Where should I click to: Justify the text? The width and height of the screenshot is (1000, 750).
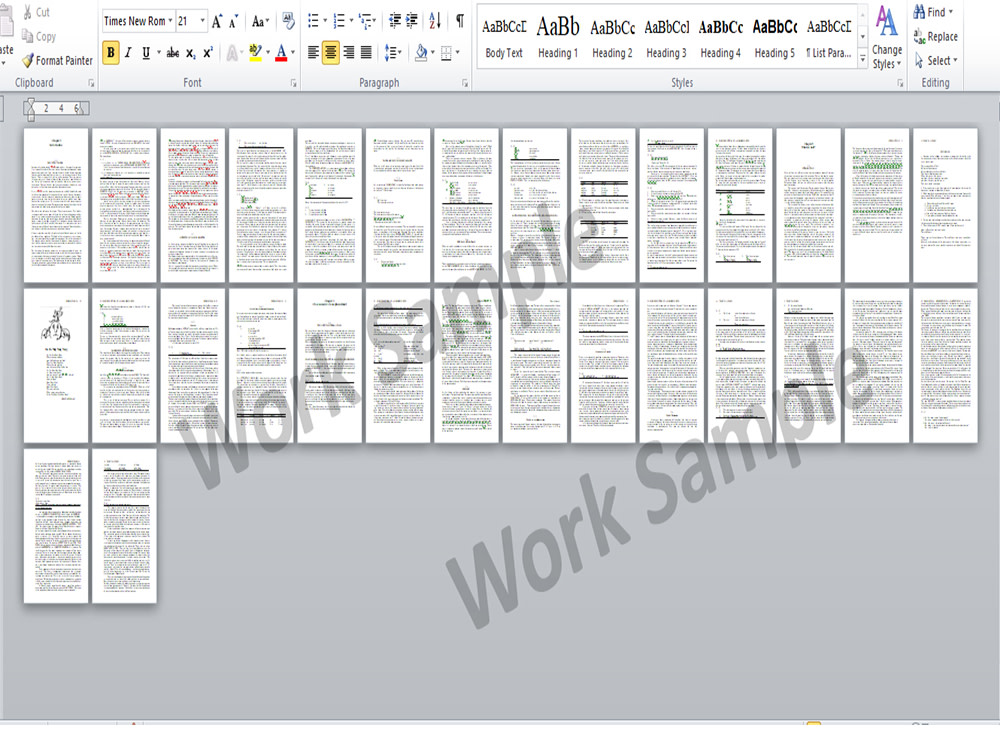point(366,53)
